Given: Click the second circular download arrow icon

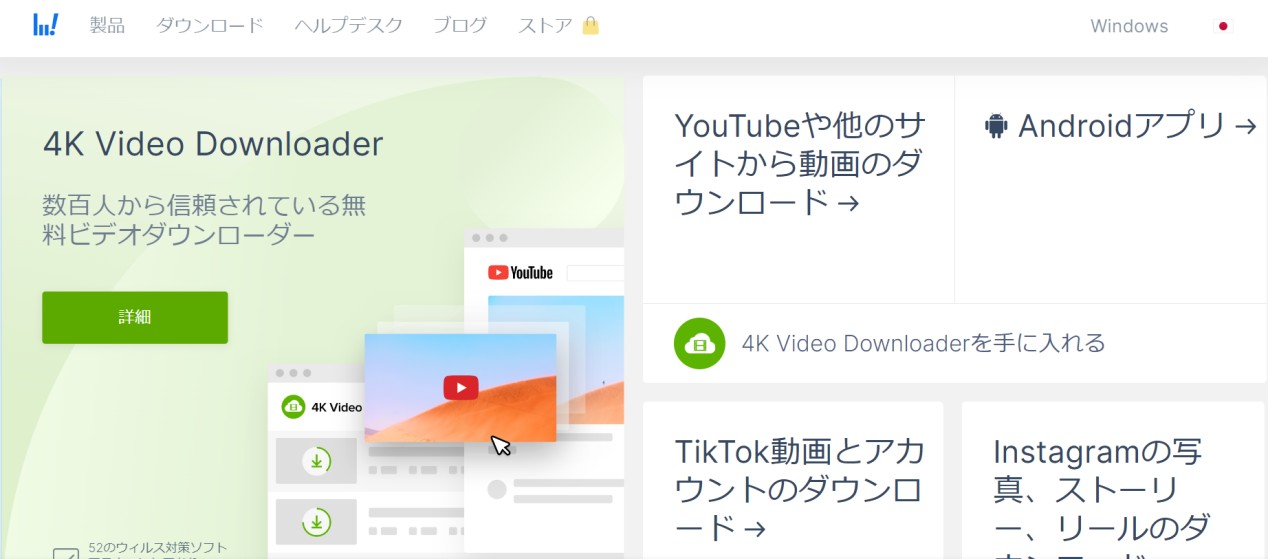Looking at the screenshot, I should 317,522.
